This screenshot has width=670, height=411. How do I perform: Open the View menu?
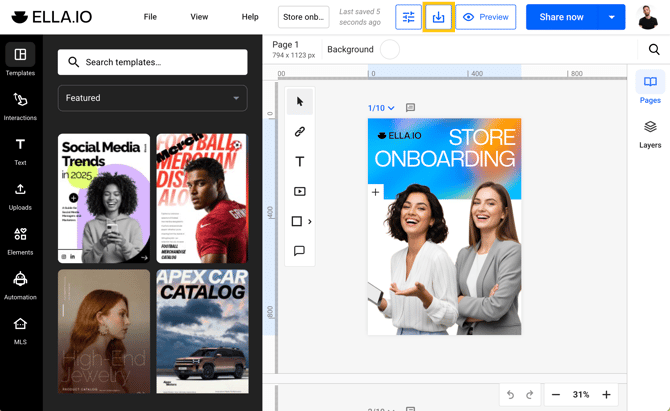tap(199, 17)
